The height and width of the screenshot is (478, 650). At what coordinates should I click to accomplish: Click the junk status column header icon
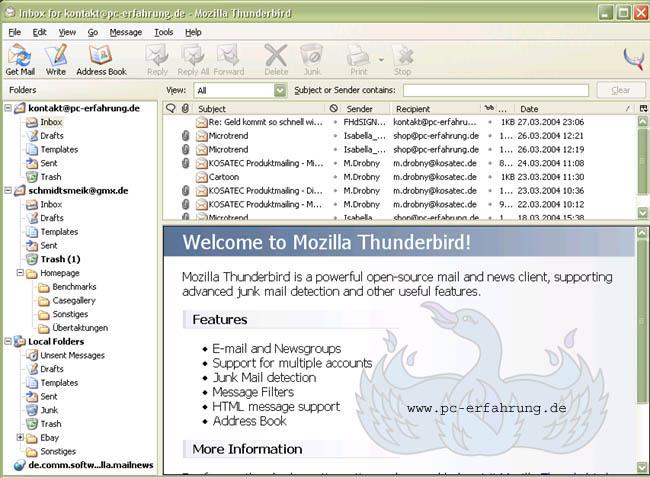(334, 109)
